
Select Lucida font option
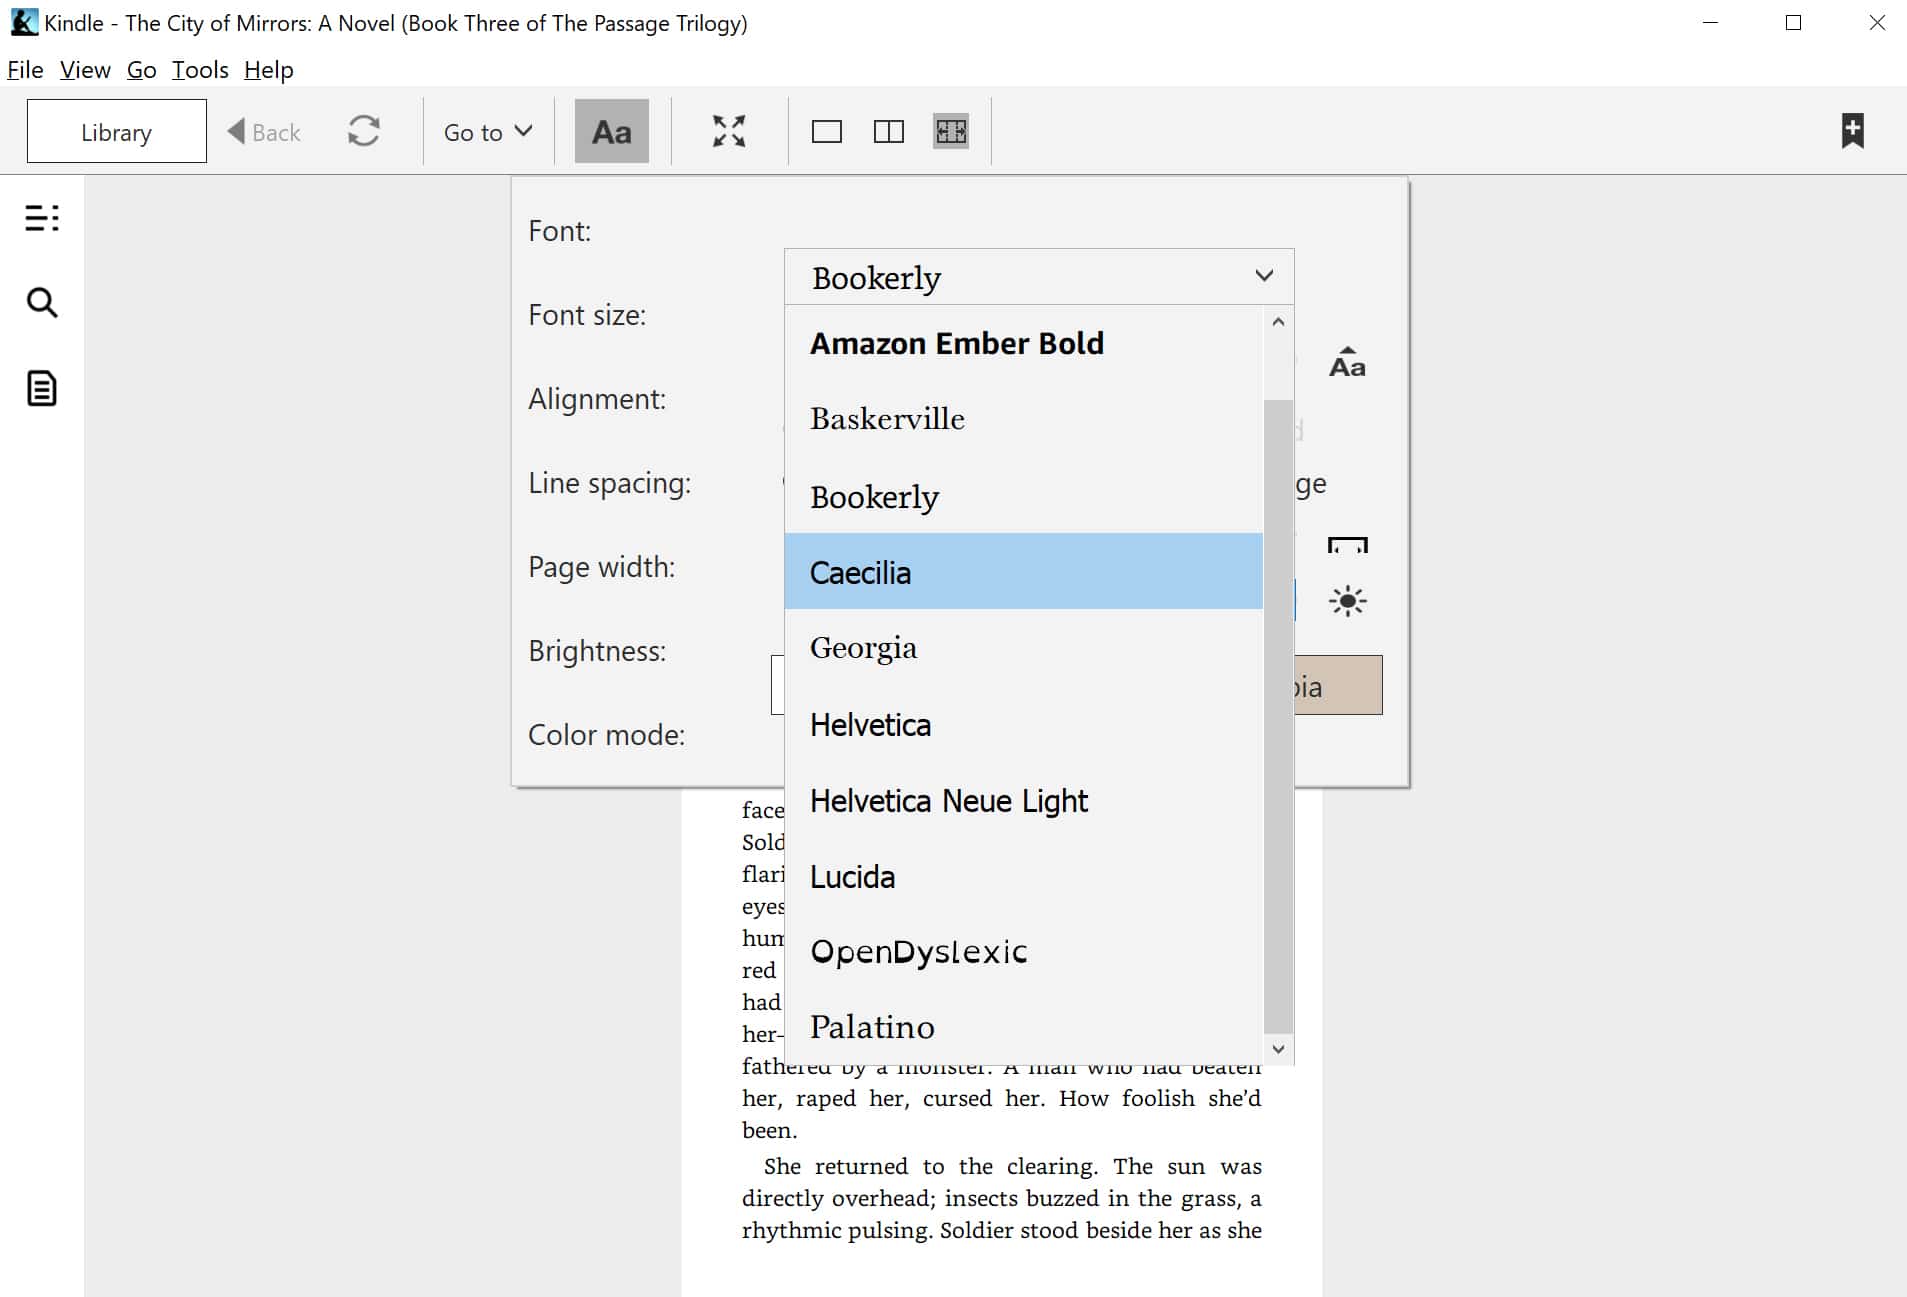[x=1024, y=876]
